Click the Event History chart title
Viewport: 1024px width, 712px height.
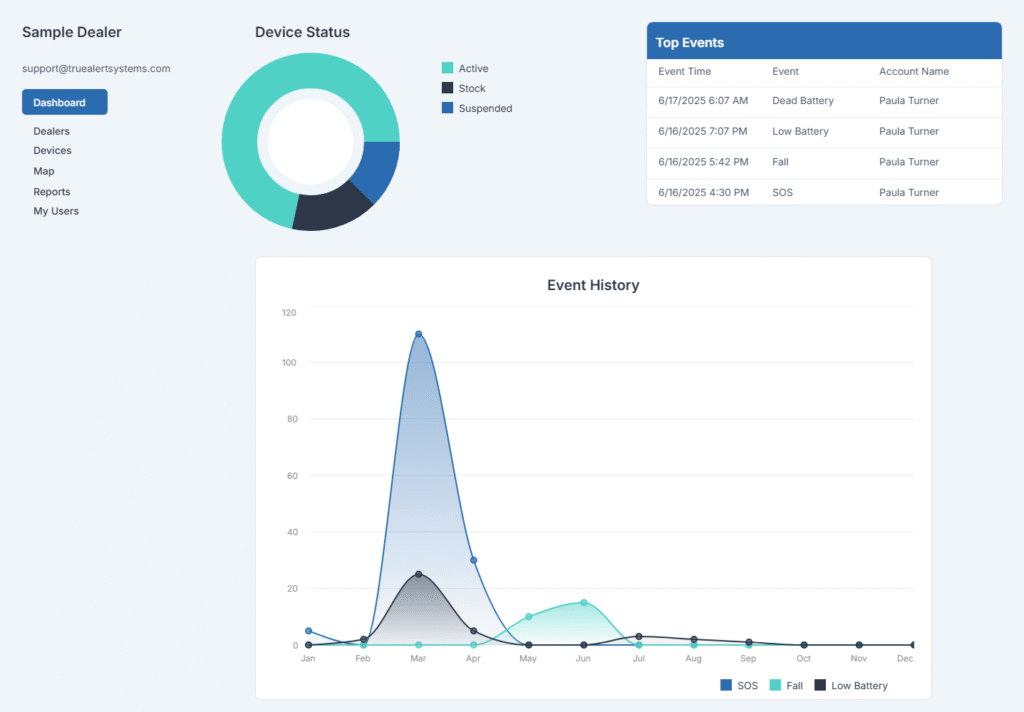[592, 285]
